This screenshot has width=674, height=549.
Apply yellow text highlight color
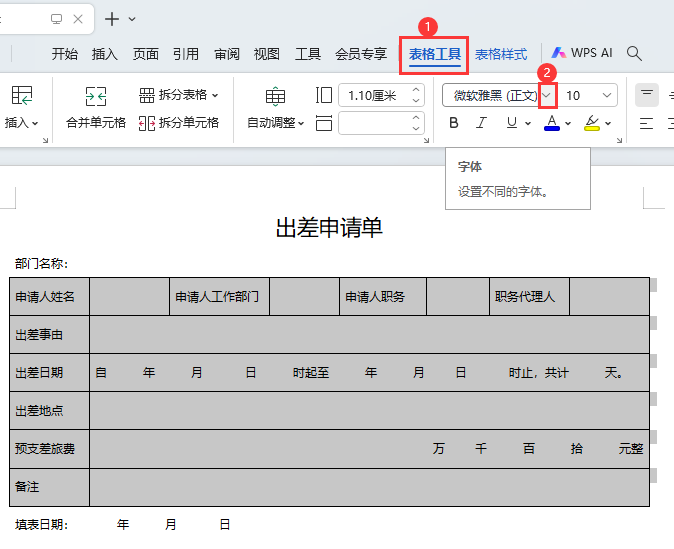592,123
